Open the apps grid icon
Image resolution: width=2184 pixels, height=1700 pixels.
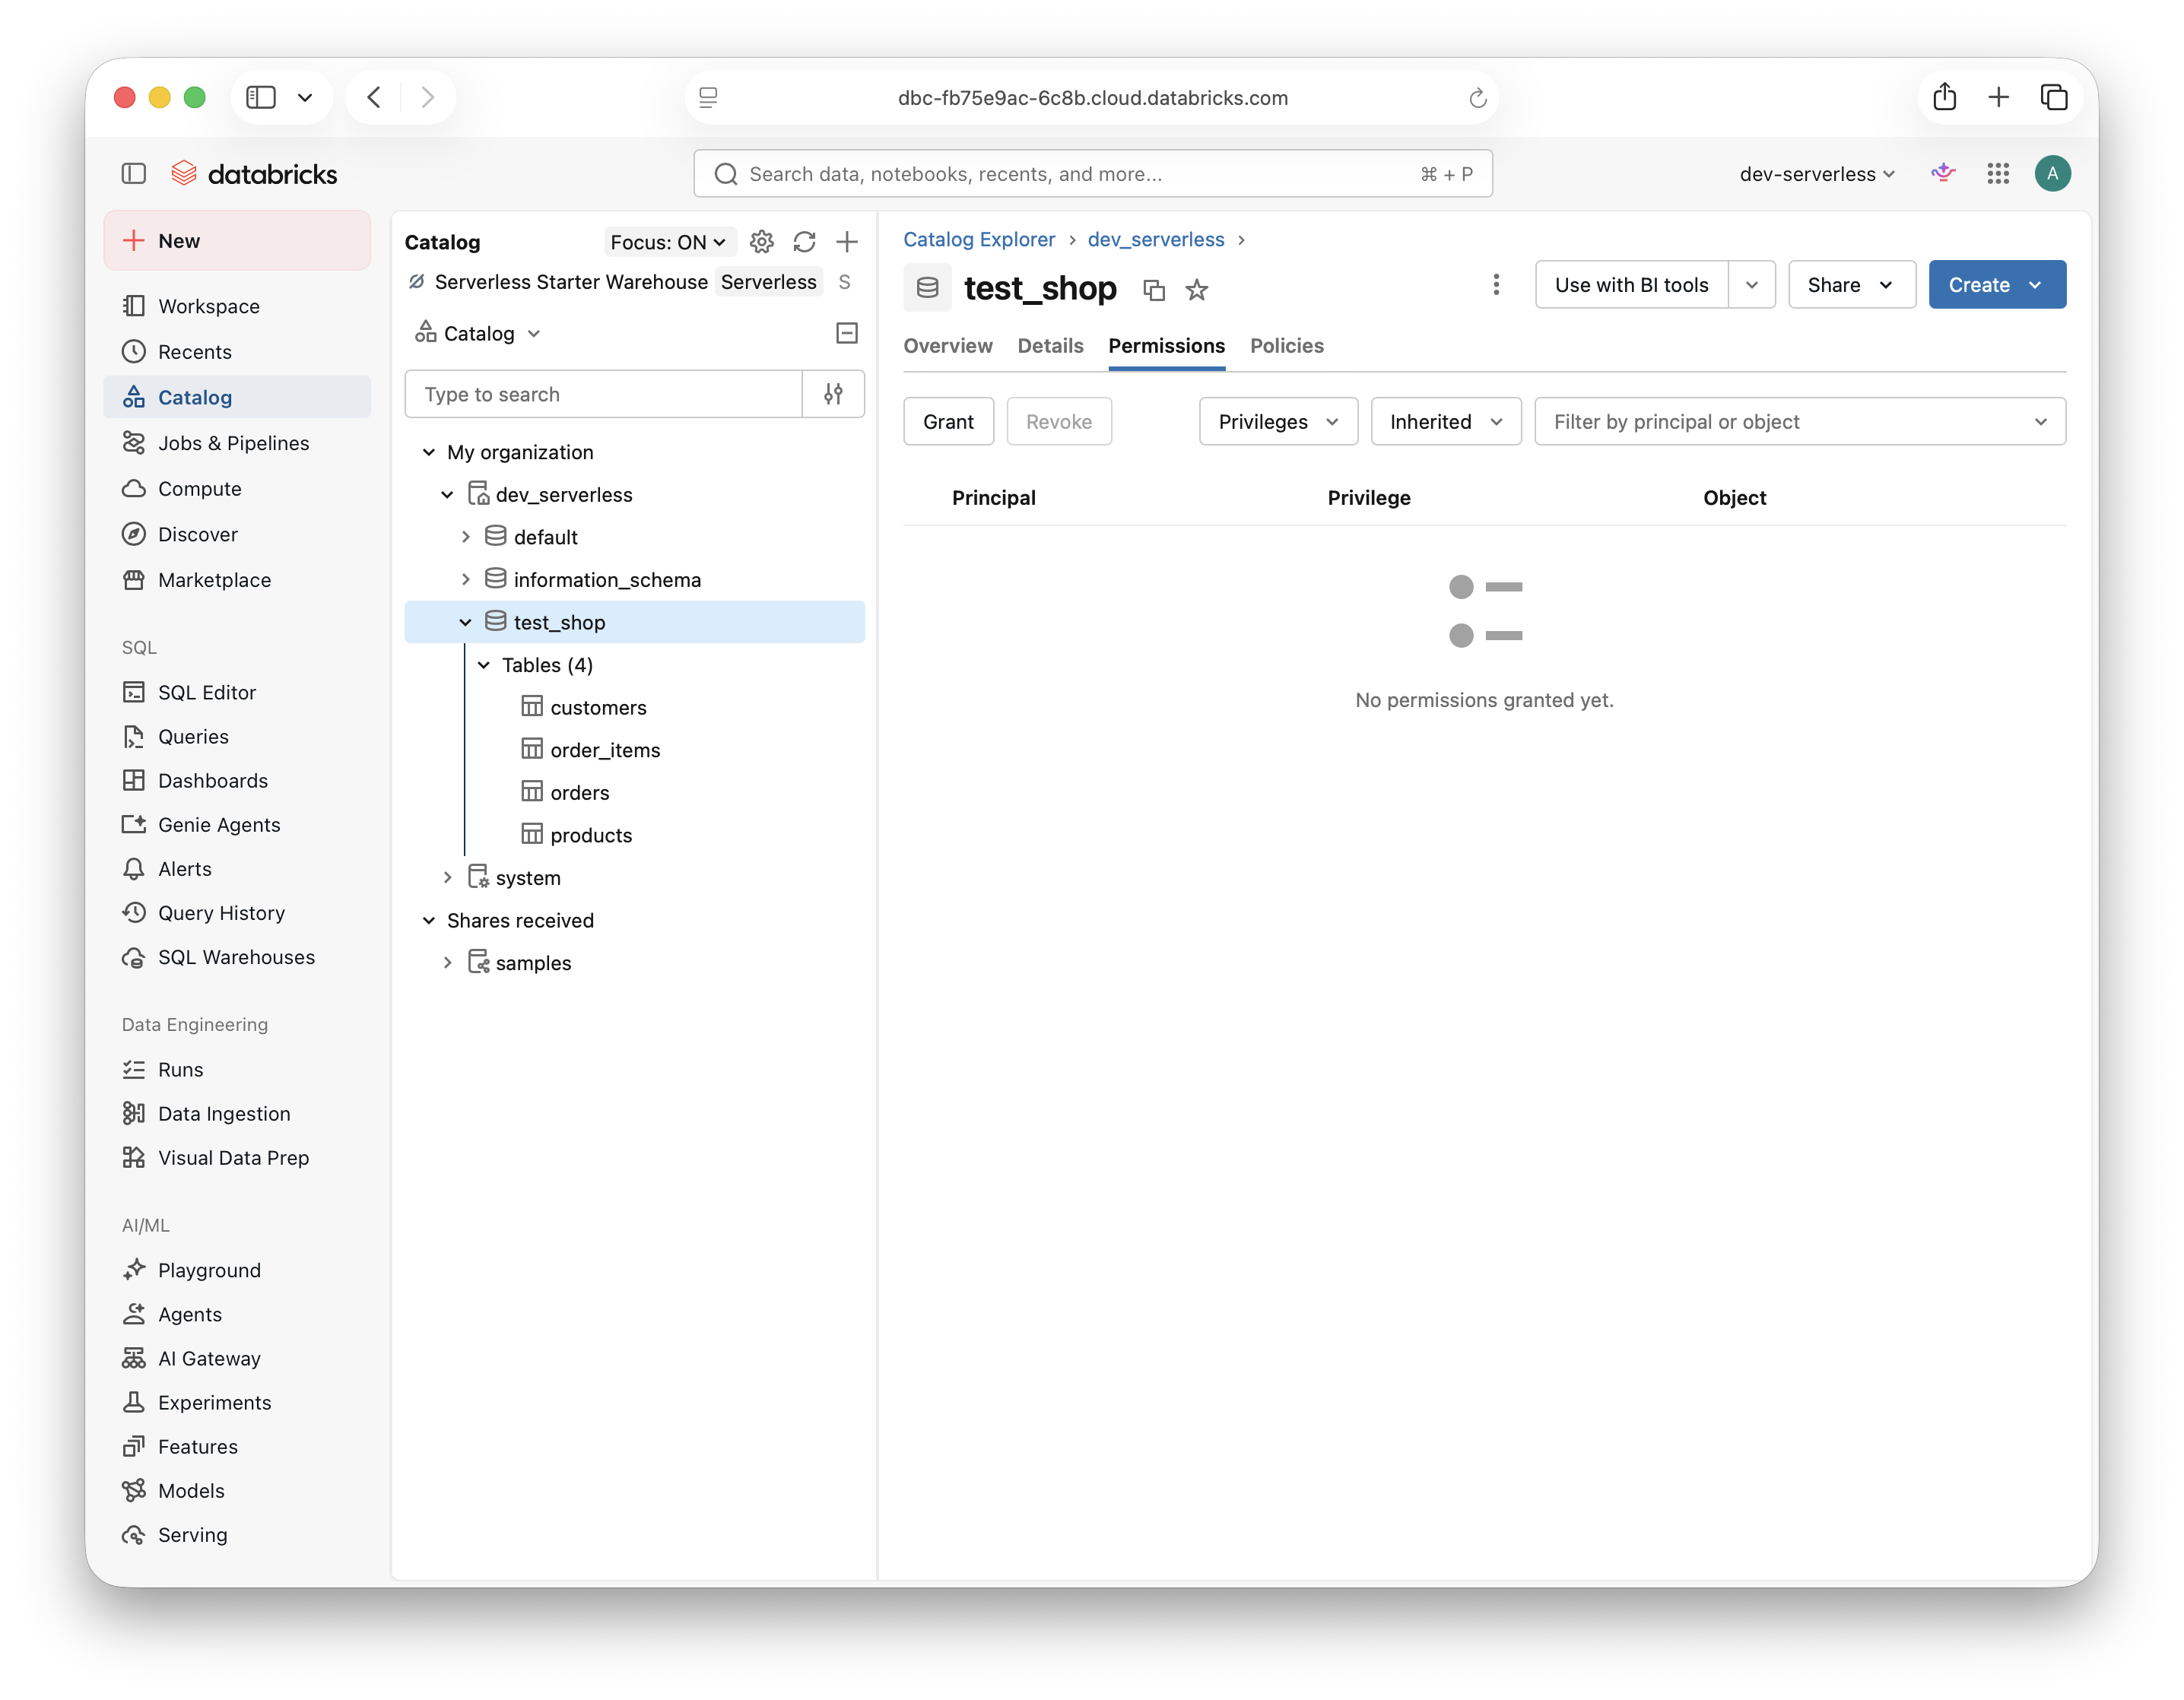[1998, 173]
